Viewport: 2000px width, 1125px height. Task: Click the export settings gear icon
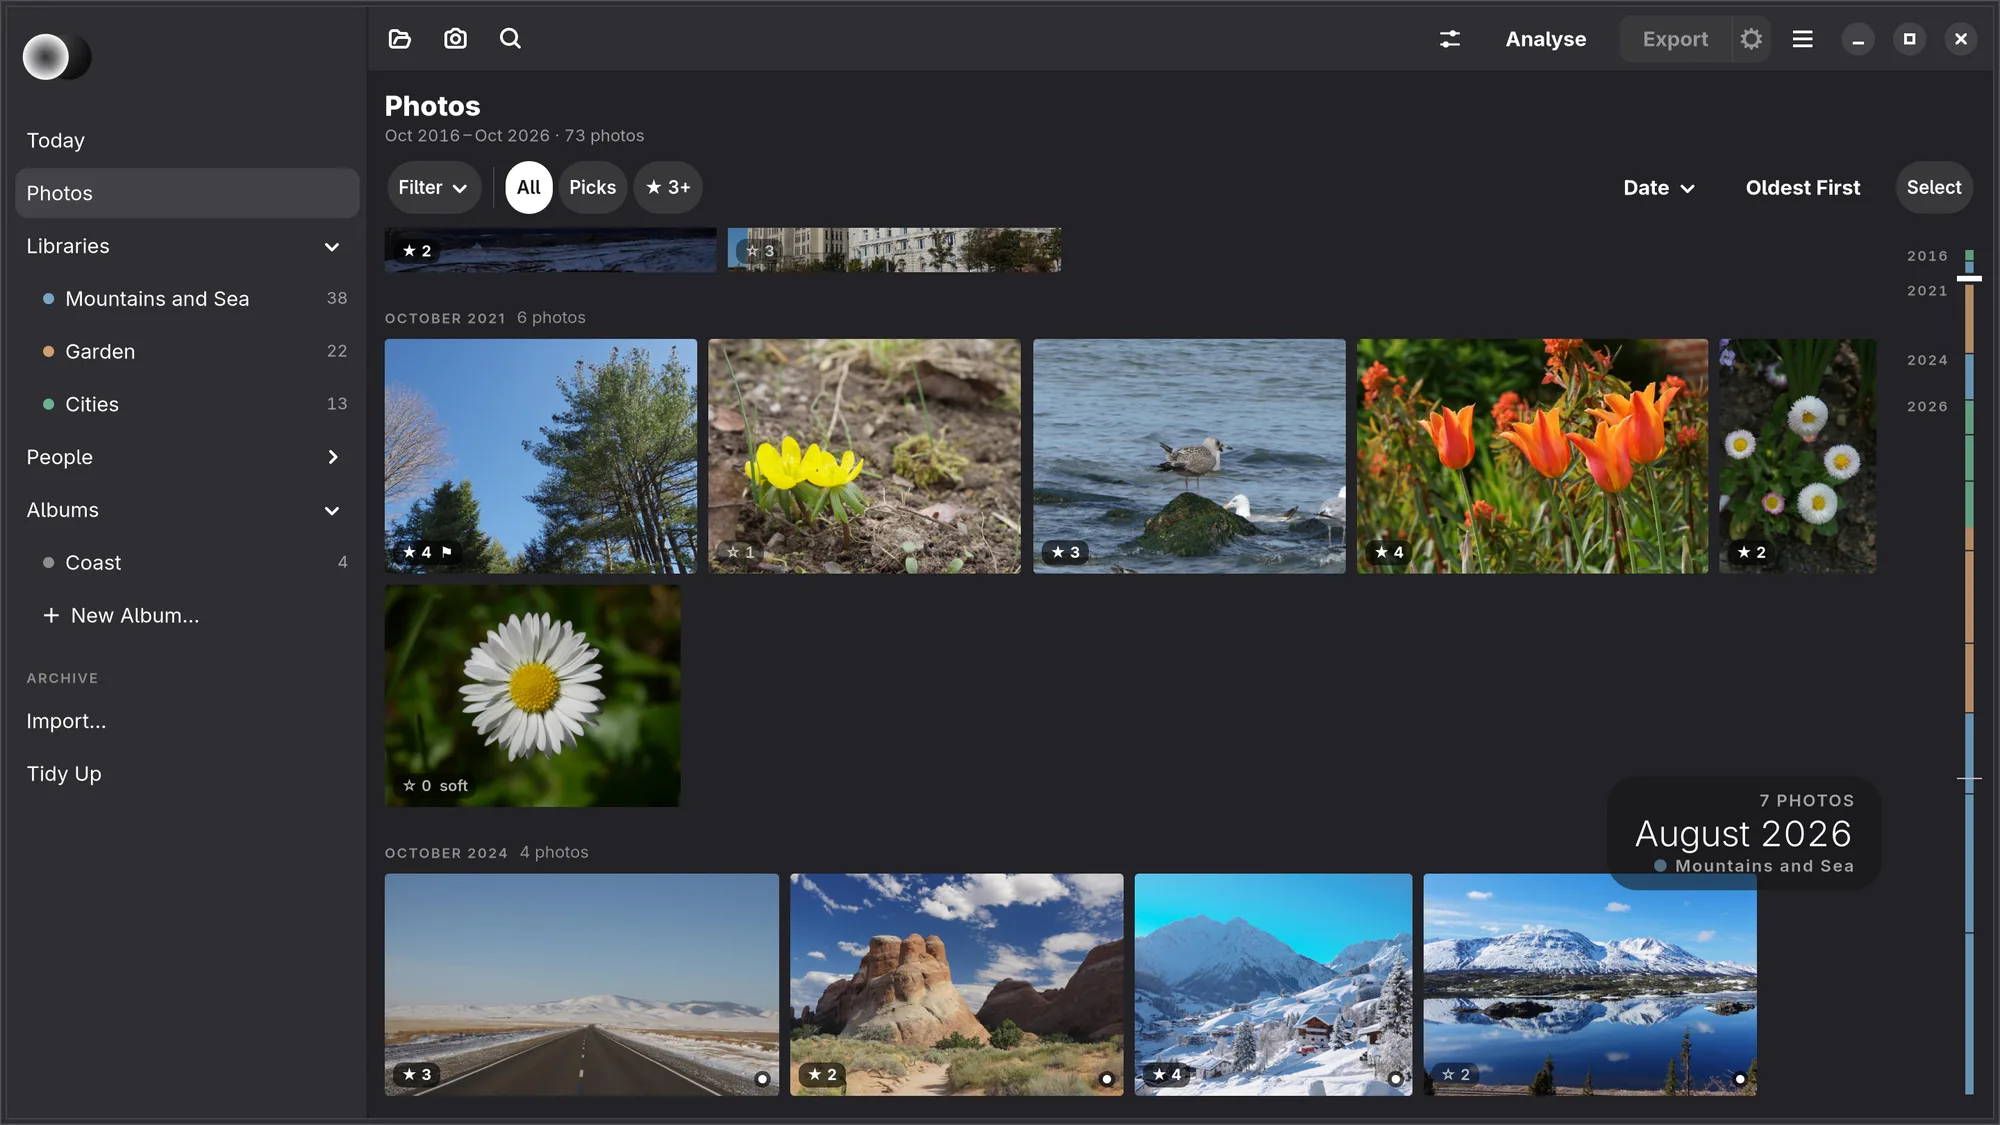pos(1750,39)
